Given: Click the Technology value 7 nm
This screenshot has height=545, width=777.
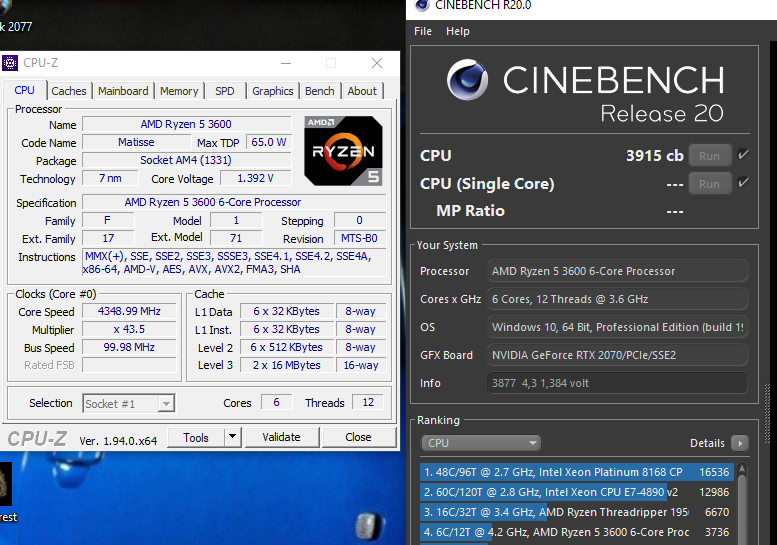Looking at the screenshot, I should click(x=110, y=178).
